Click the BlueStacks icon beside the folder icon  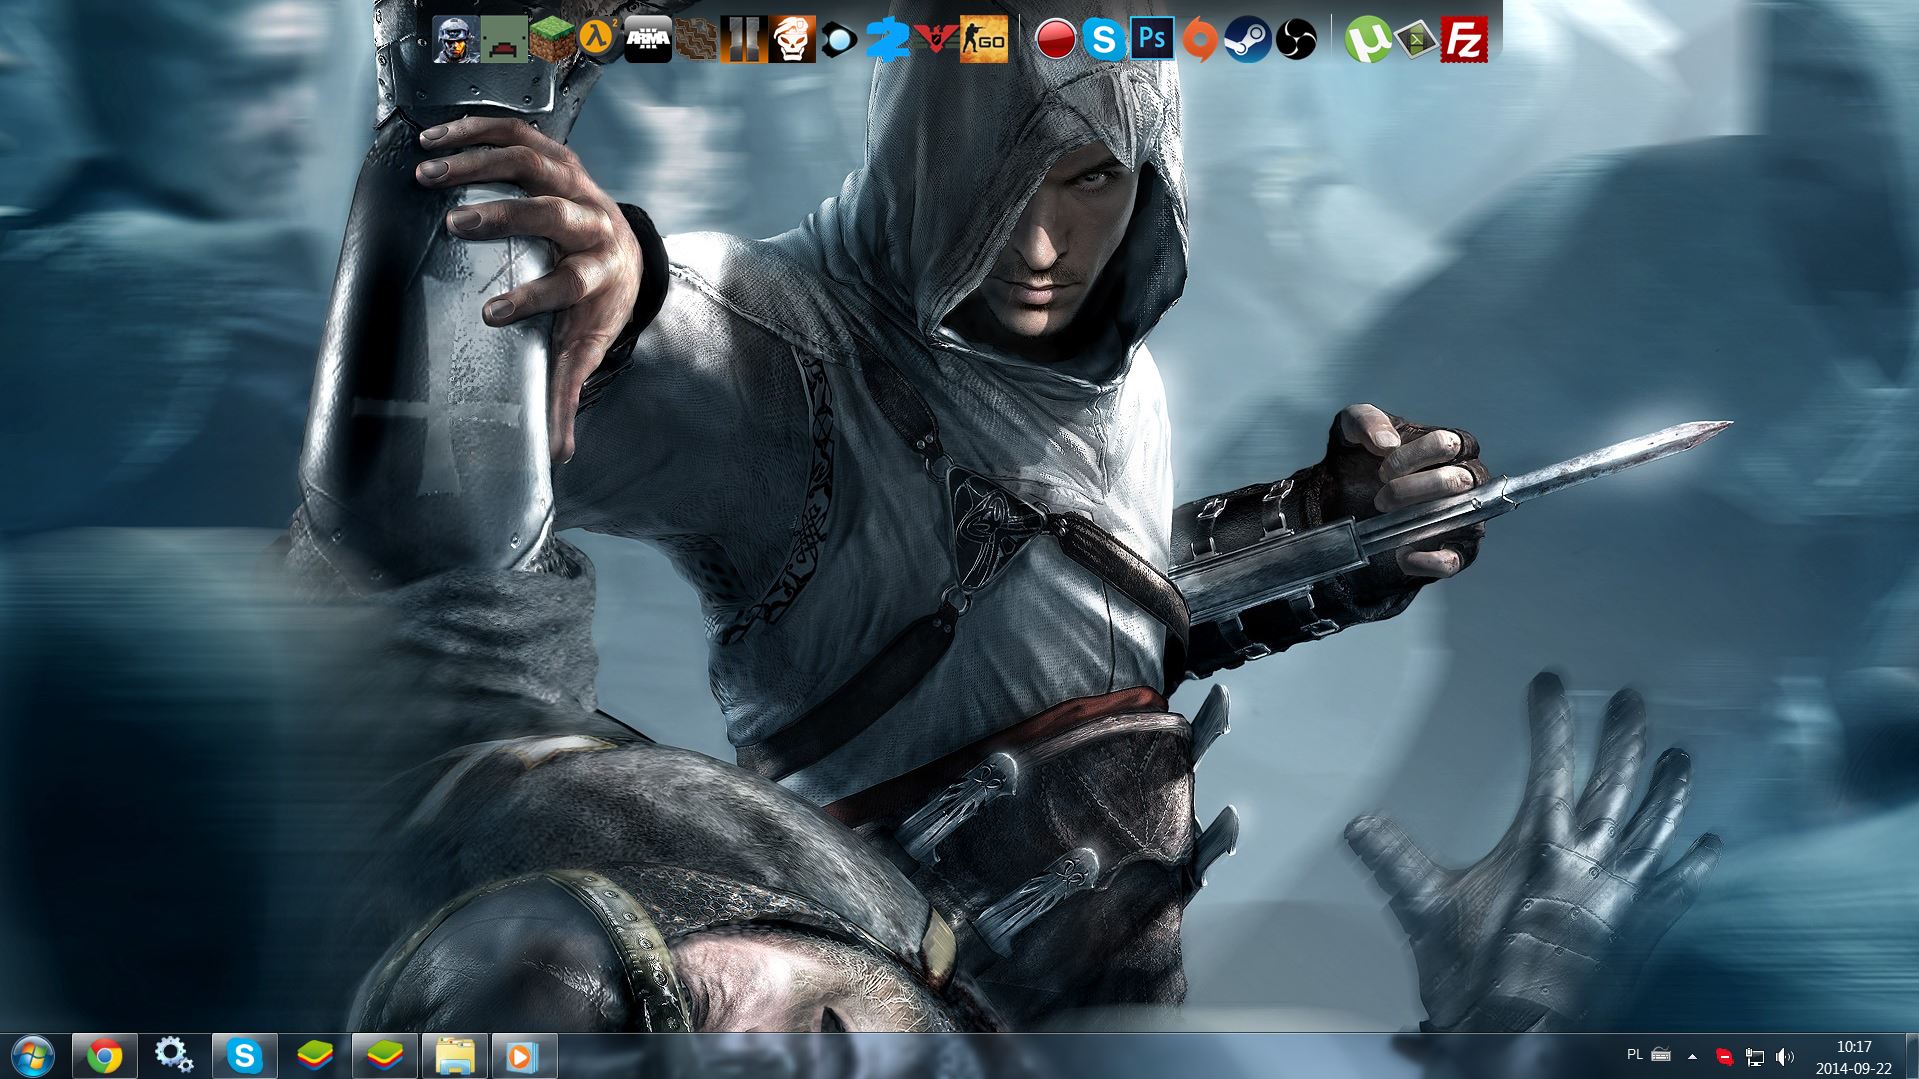[384, 1056]
